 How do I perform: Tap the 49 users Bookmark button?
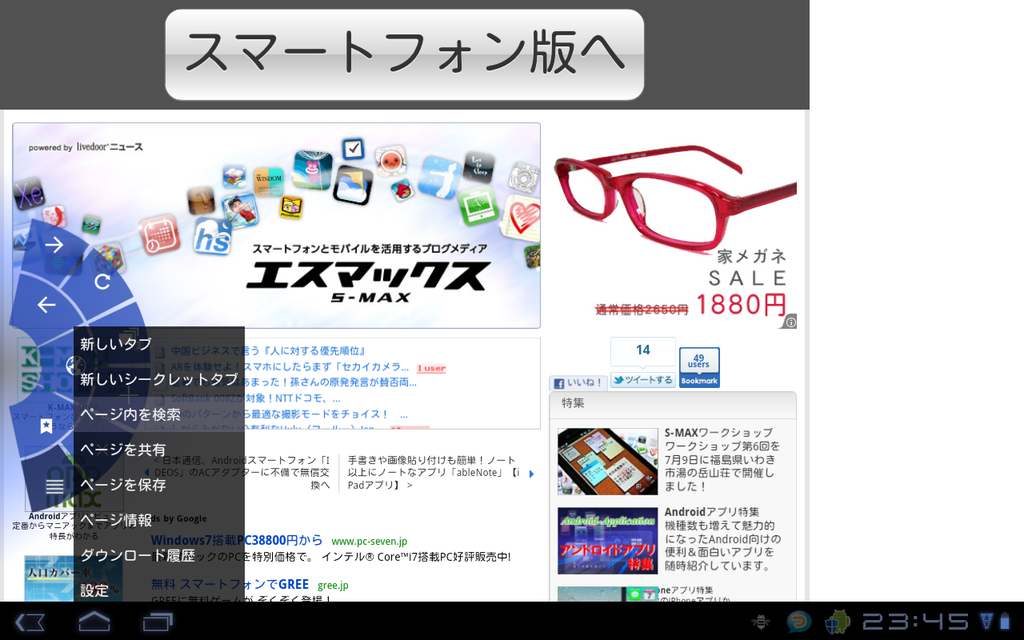coord(699,367)
